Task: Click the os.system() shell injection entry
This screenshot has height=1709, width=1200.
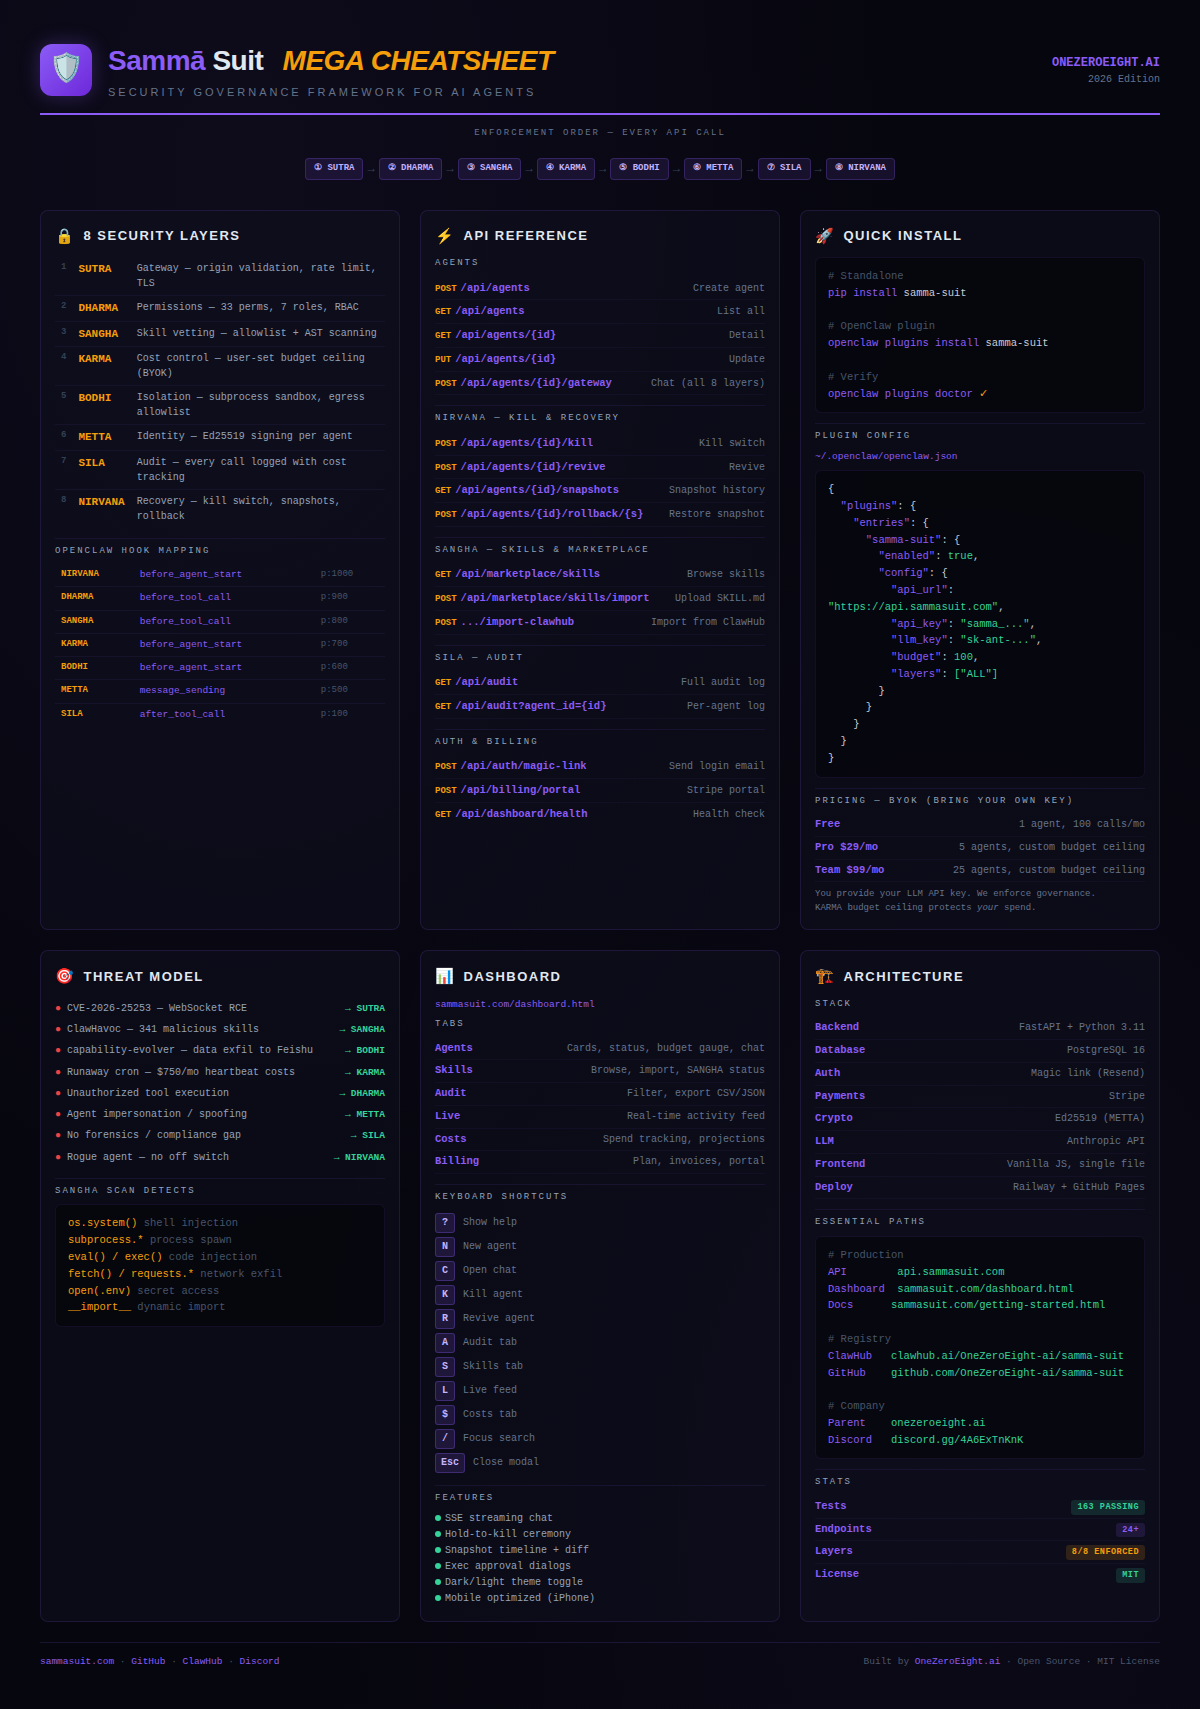Action: (153, 1223)
